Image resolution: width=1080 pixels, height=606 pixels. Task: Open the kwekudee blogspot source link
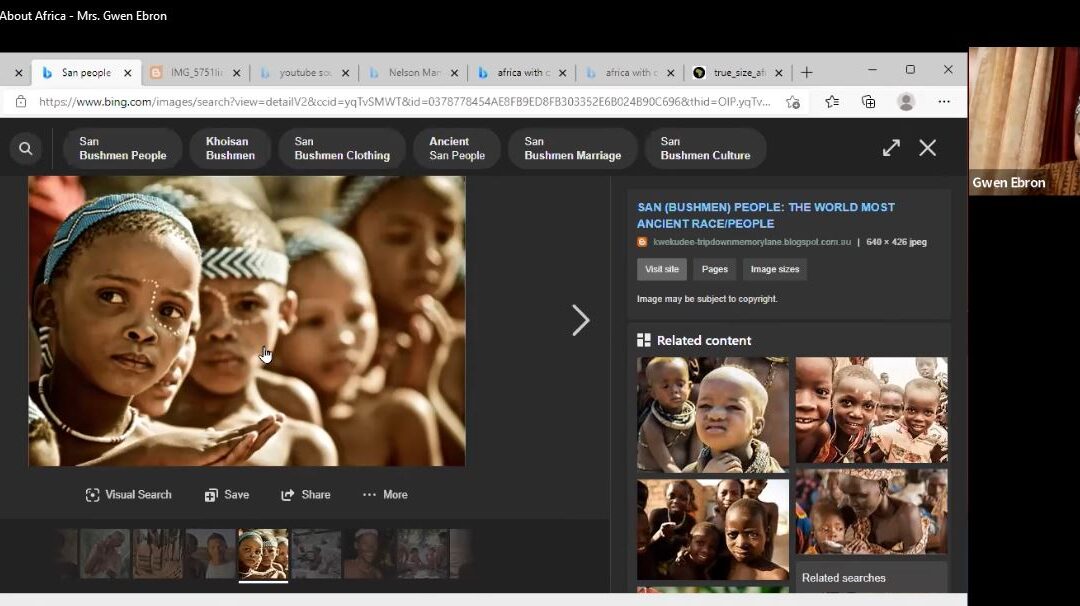coord(752,242)
